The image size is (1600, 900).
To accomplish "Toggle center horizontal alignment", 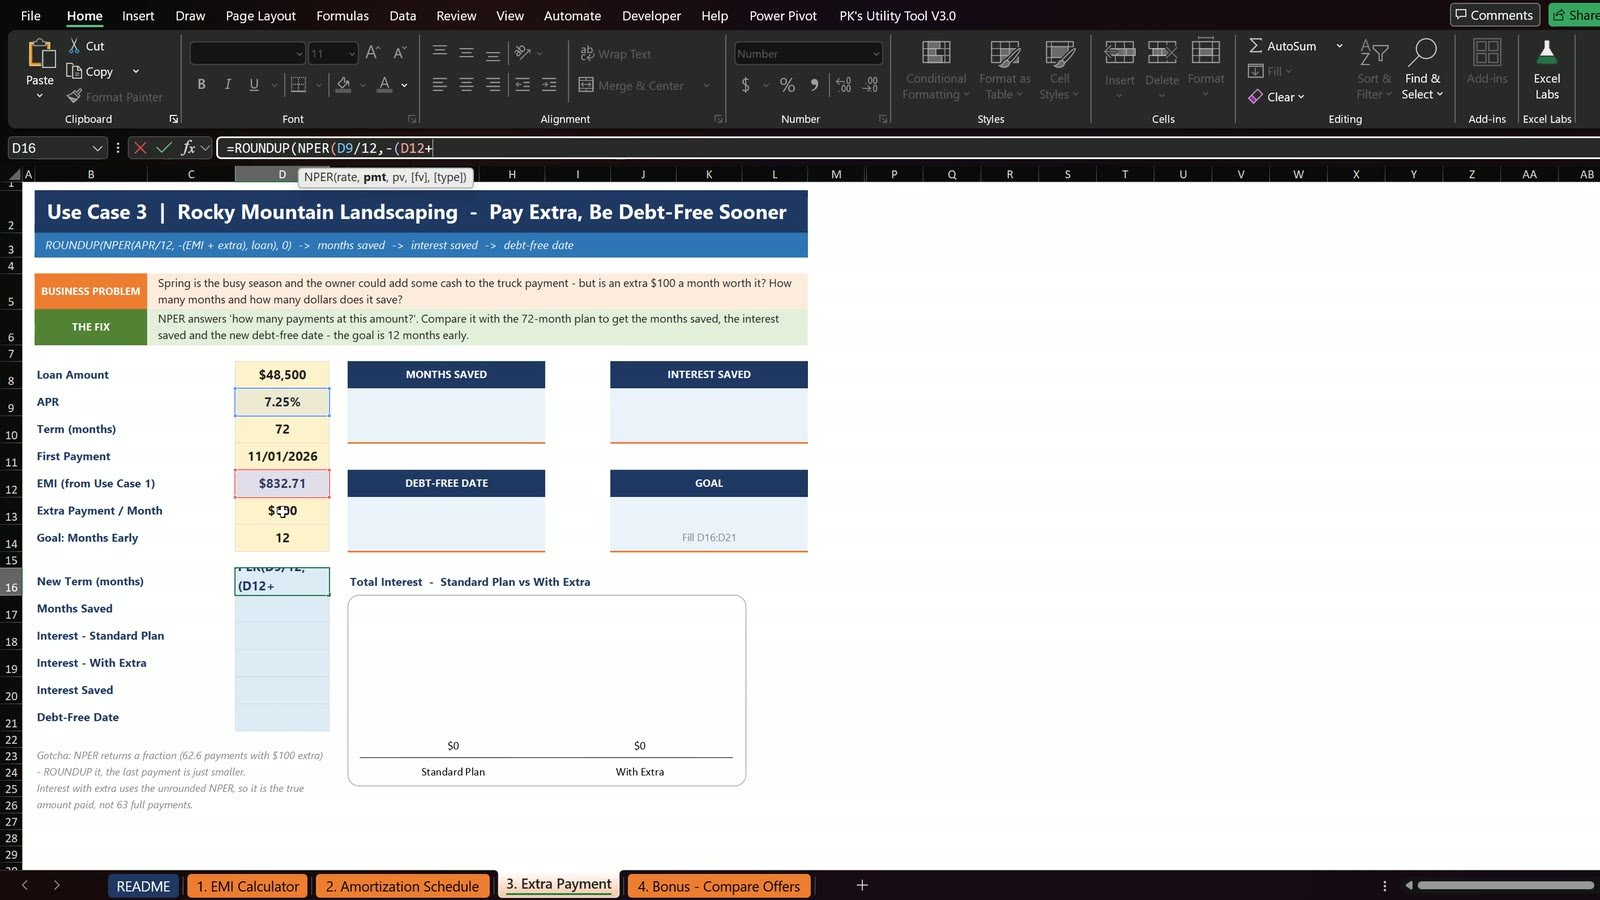I will pyautogui.click(x=466, y=85).
